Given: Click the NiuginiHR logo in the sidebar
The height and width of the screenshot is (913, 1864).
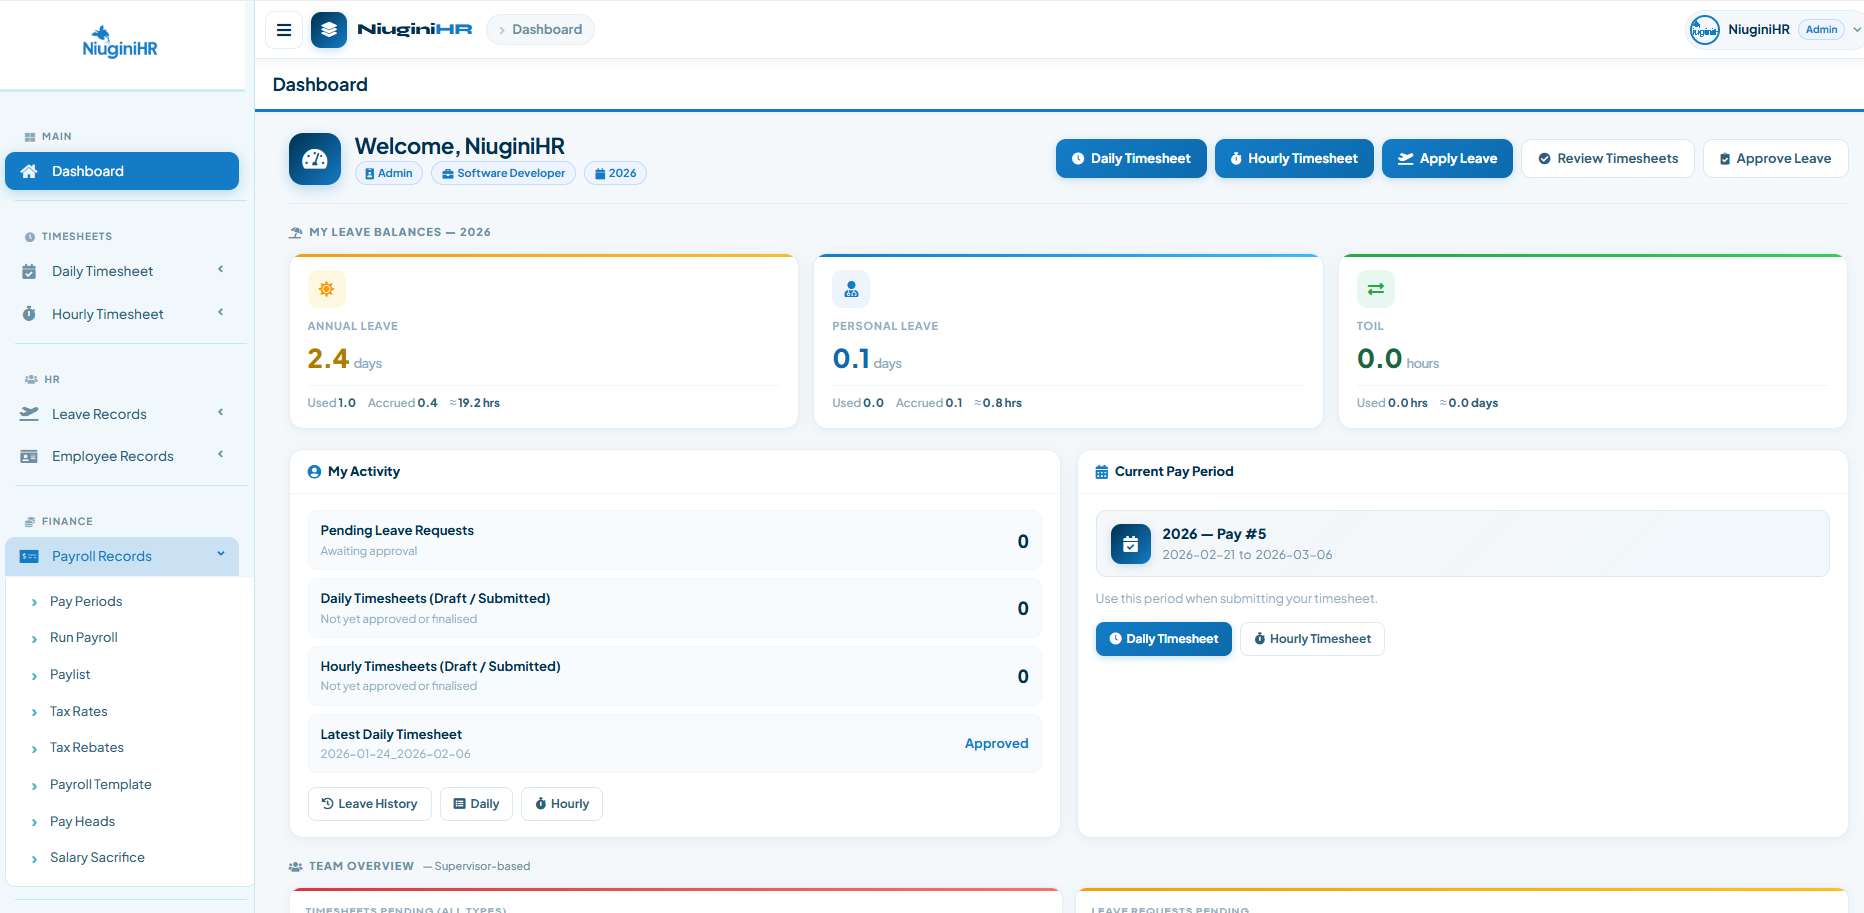Looking at the screenshot, I should click(x=120, y=44).
